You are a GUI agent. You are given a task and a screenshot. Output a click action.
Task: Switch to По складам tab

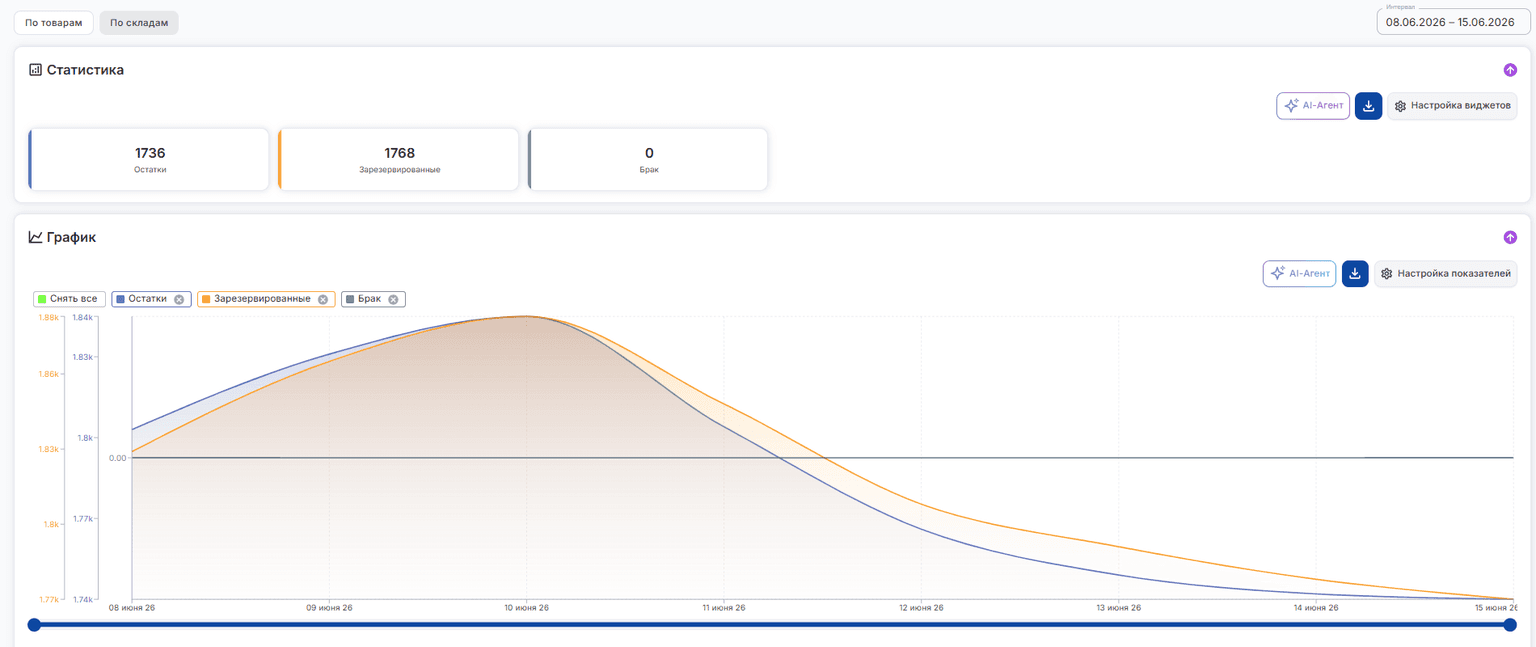139,22
